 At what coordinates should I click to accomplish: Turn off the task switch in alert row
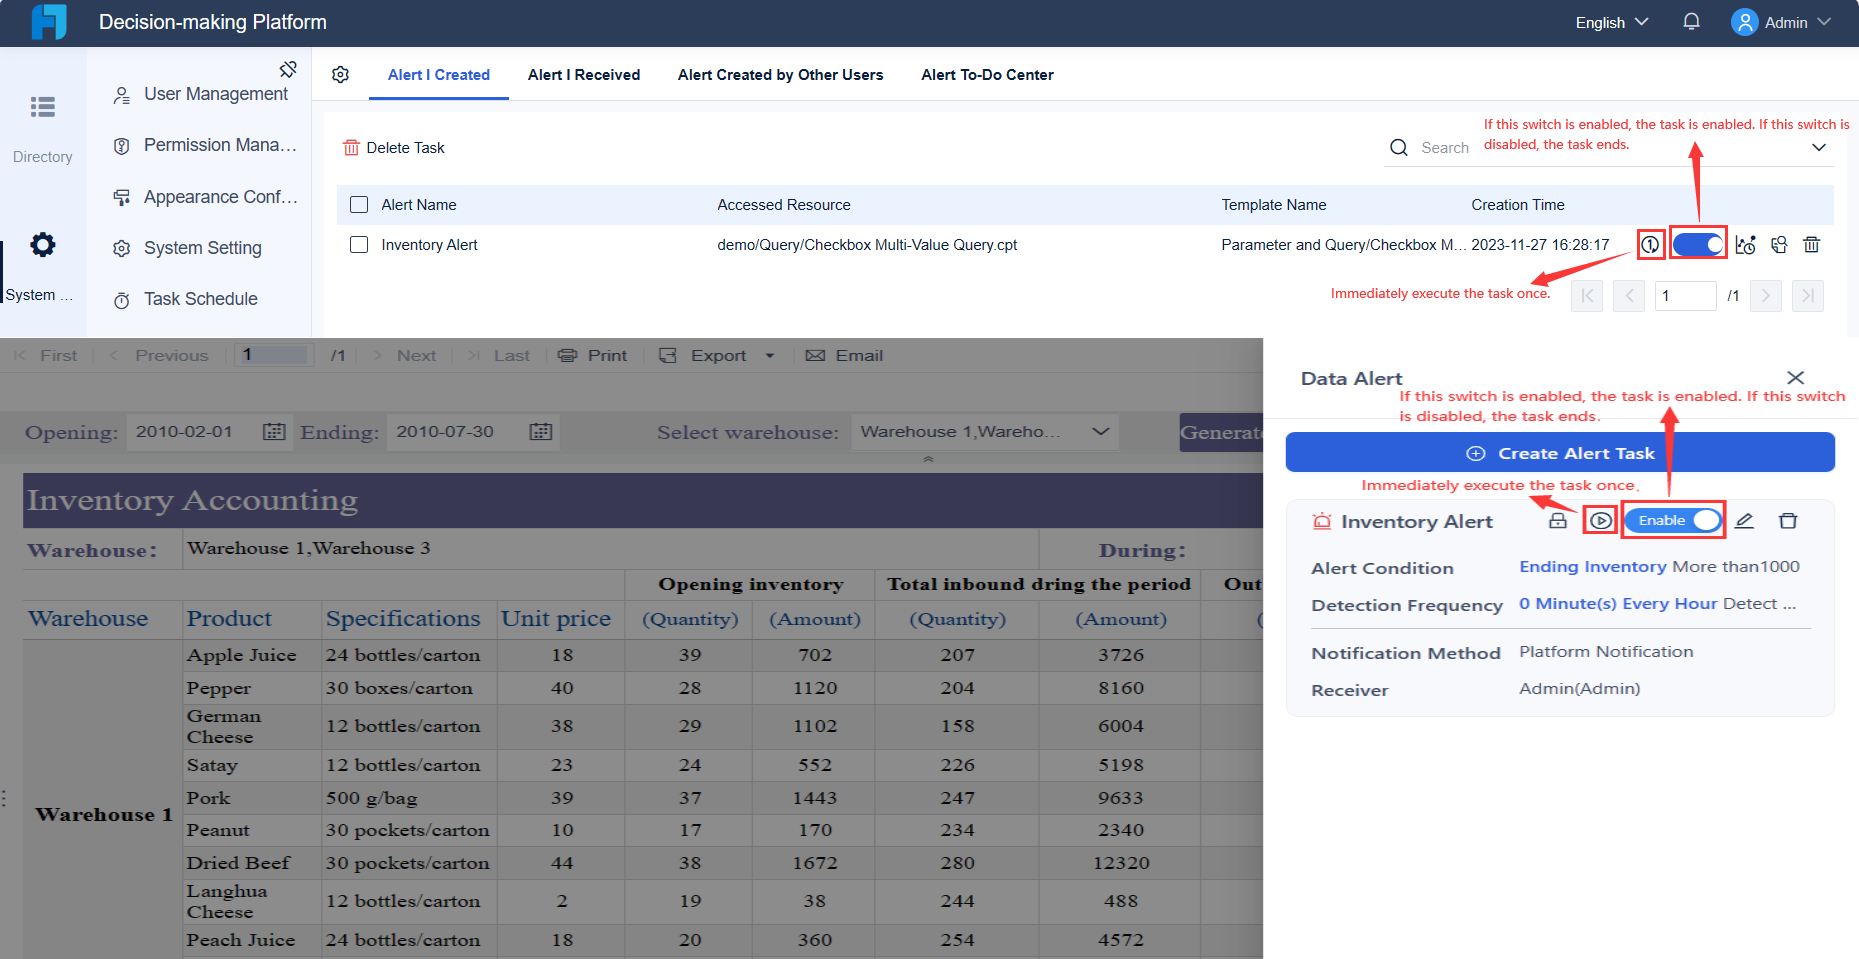point(1698,244)
